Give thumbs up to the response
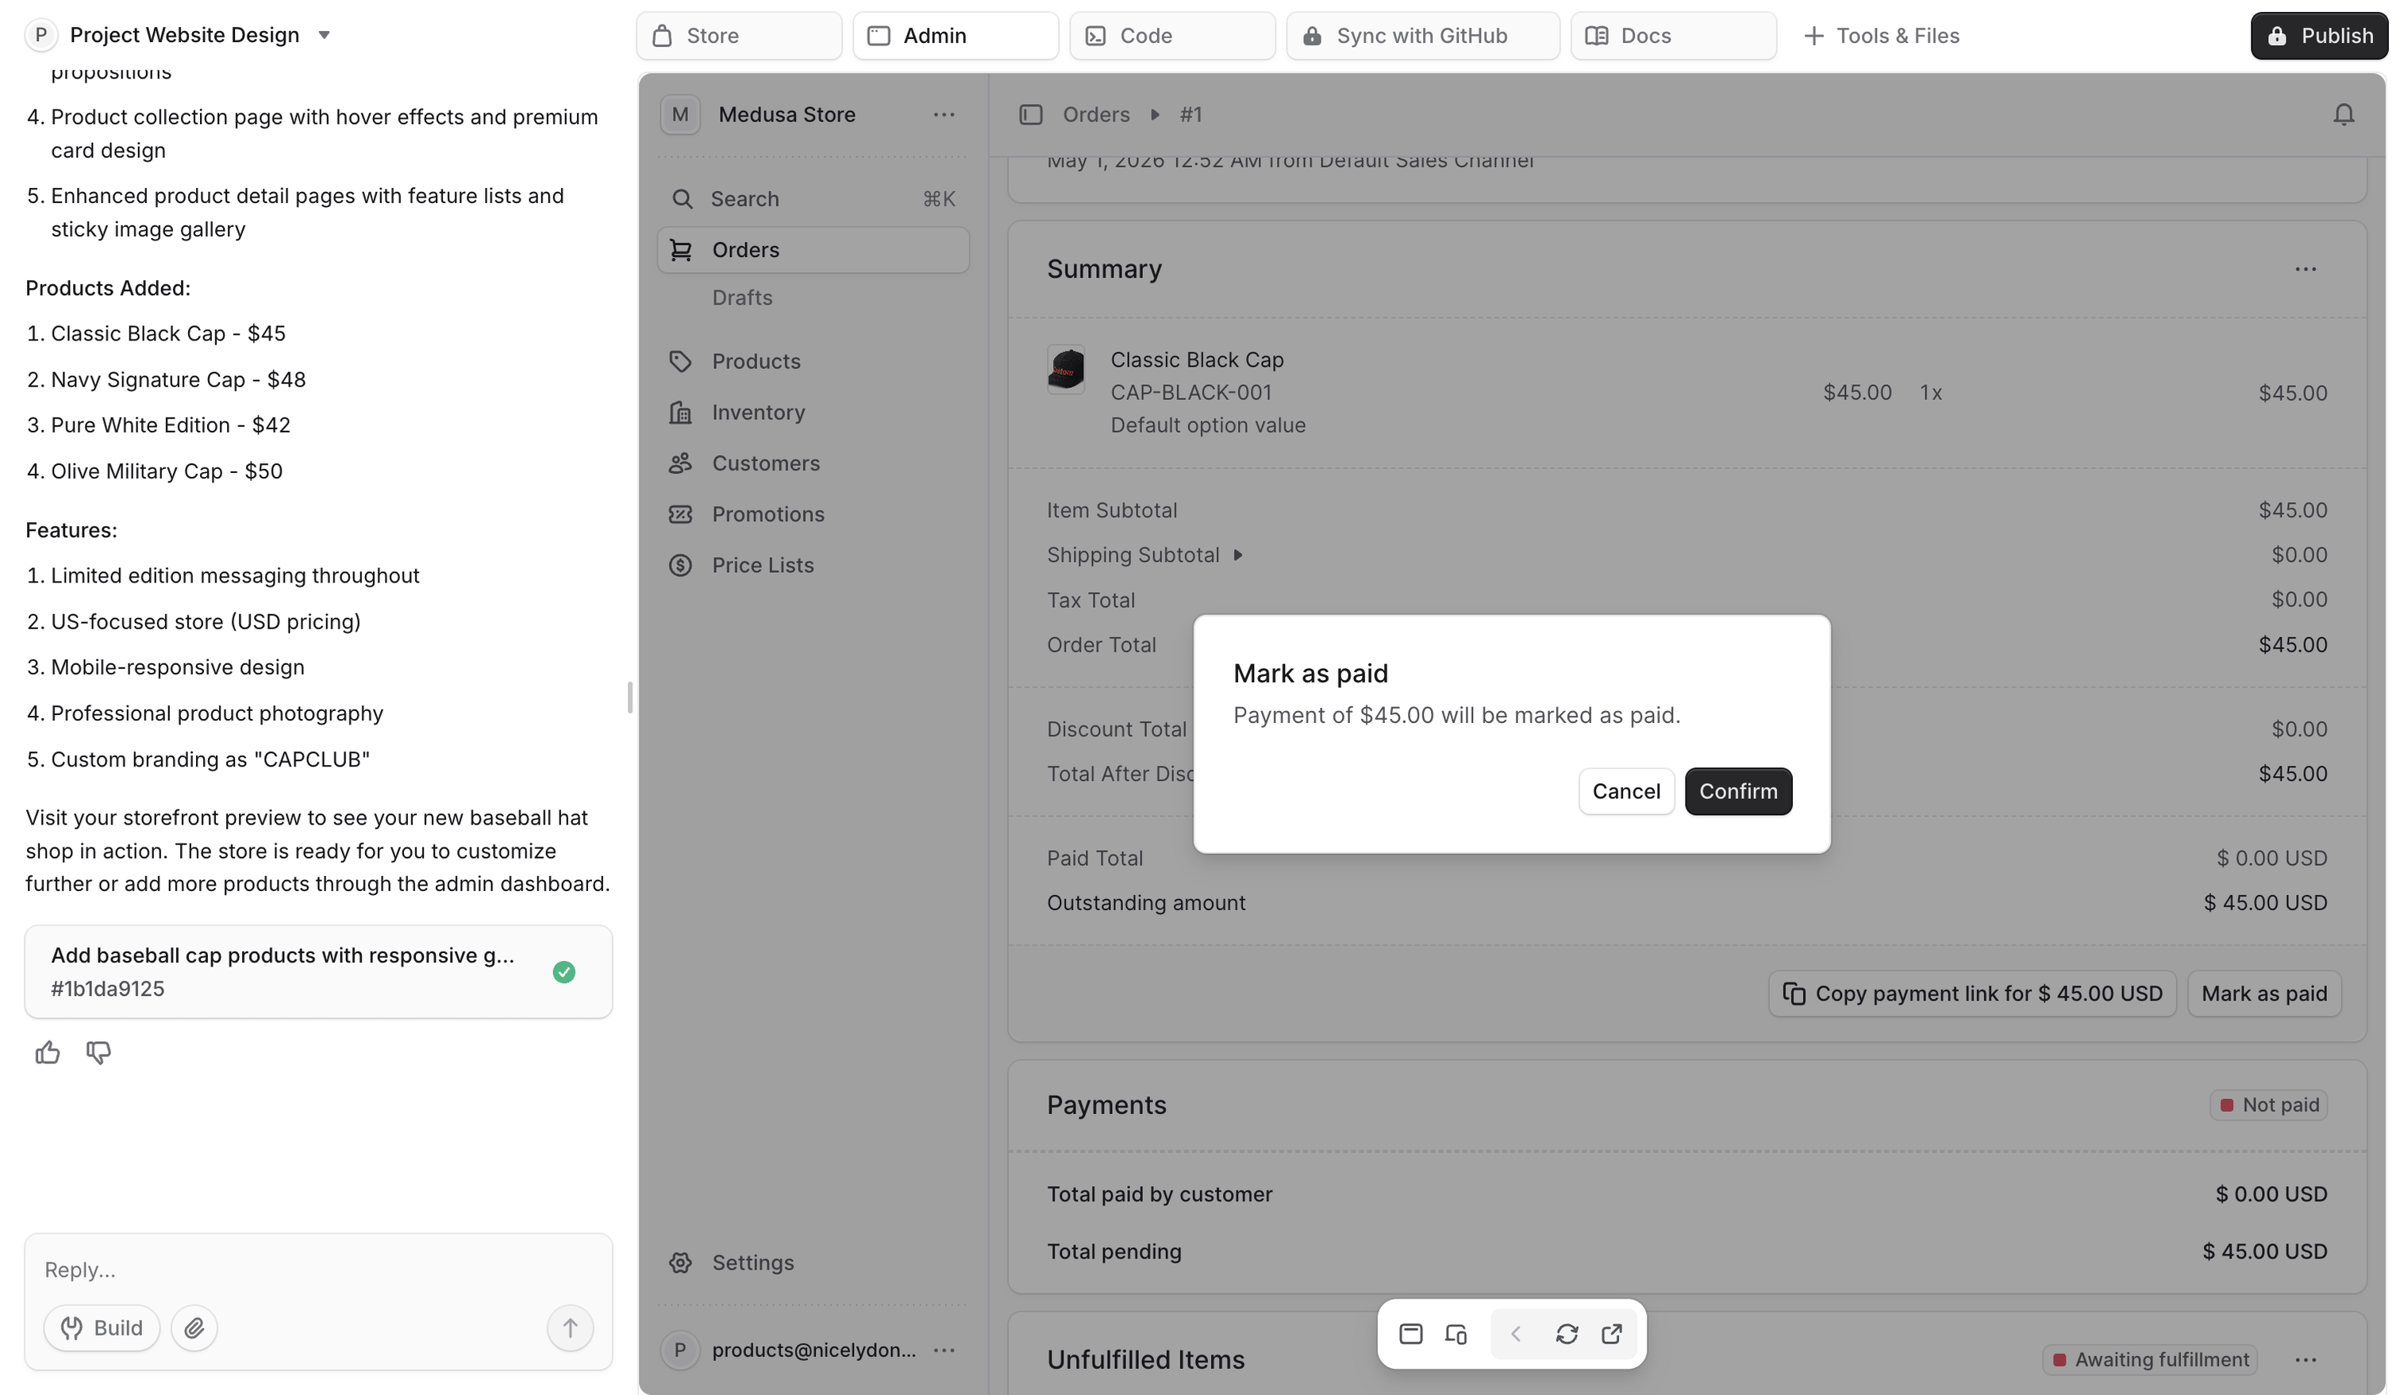The image size is (2400, 1395). pos(47,1052)
